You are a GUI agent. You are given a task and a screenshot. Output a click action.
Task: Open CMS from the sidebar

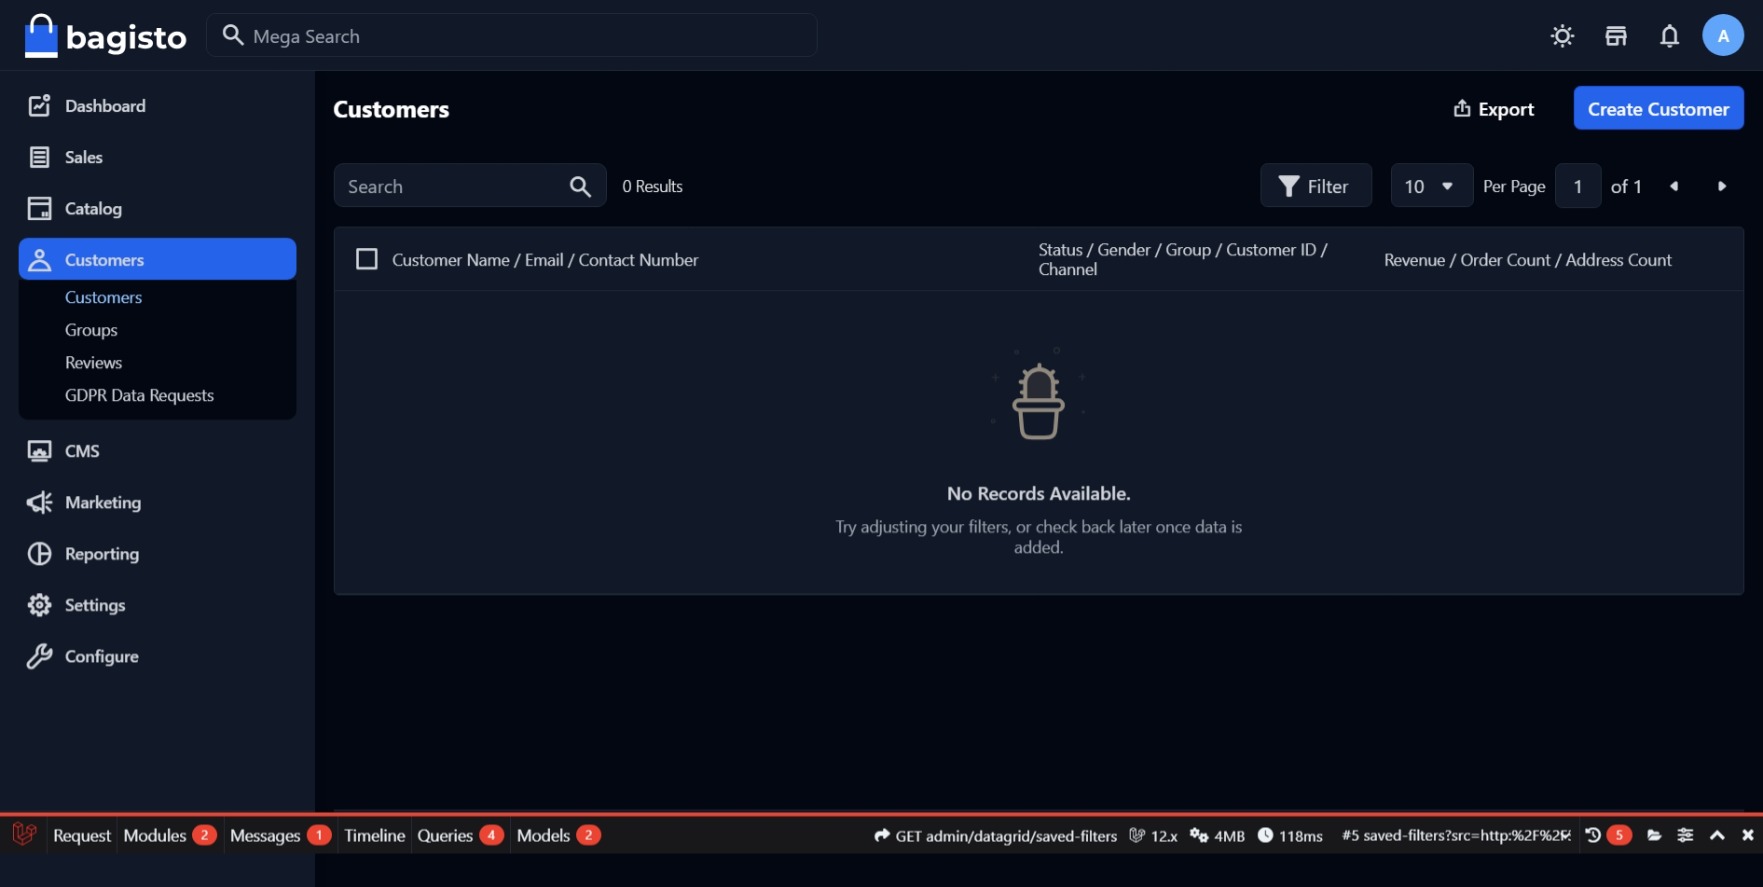[x=157, y=451]
